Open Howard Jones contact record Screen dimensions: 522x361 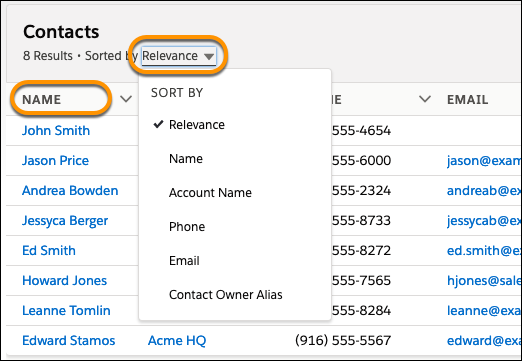pyautogui.click(x=64, y=280)
